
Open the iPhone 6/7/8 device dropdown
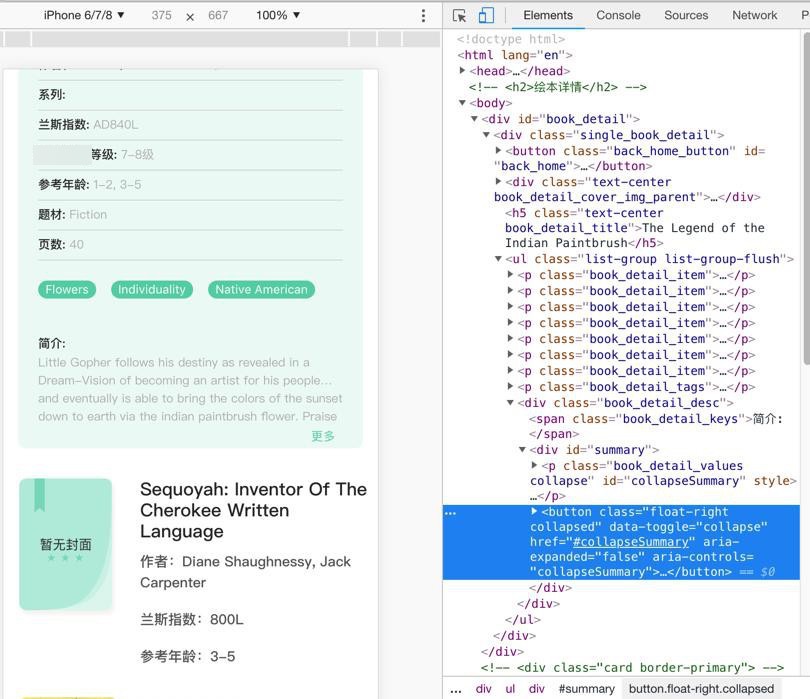click(84, 15)
